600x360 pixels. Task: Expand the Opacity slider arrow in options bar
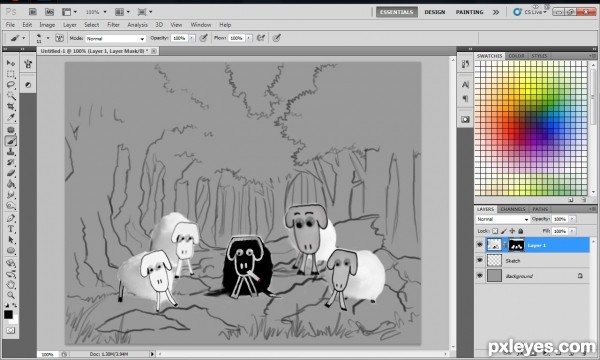(192, 38)
